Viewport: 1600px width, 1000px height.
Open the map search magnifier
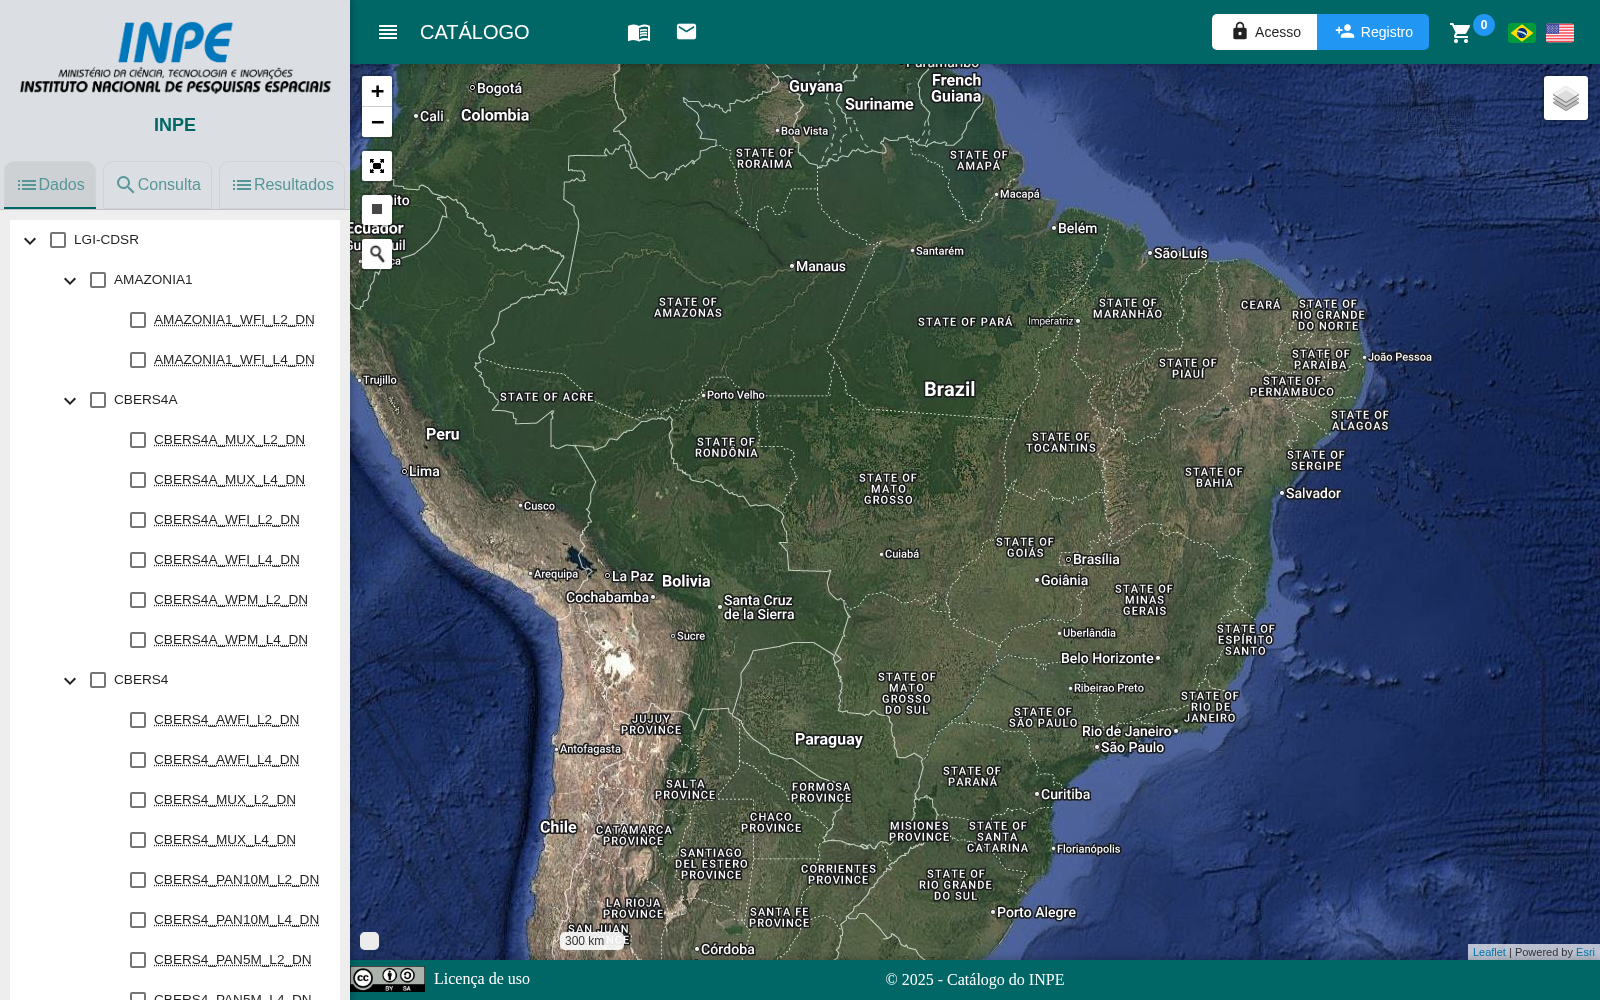(x=377, y=254)
